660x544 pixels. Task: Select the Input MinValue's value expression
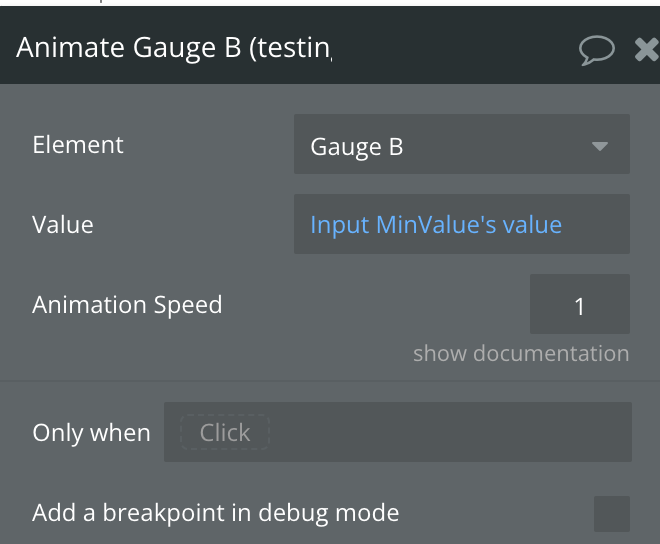point(436,224)
